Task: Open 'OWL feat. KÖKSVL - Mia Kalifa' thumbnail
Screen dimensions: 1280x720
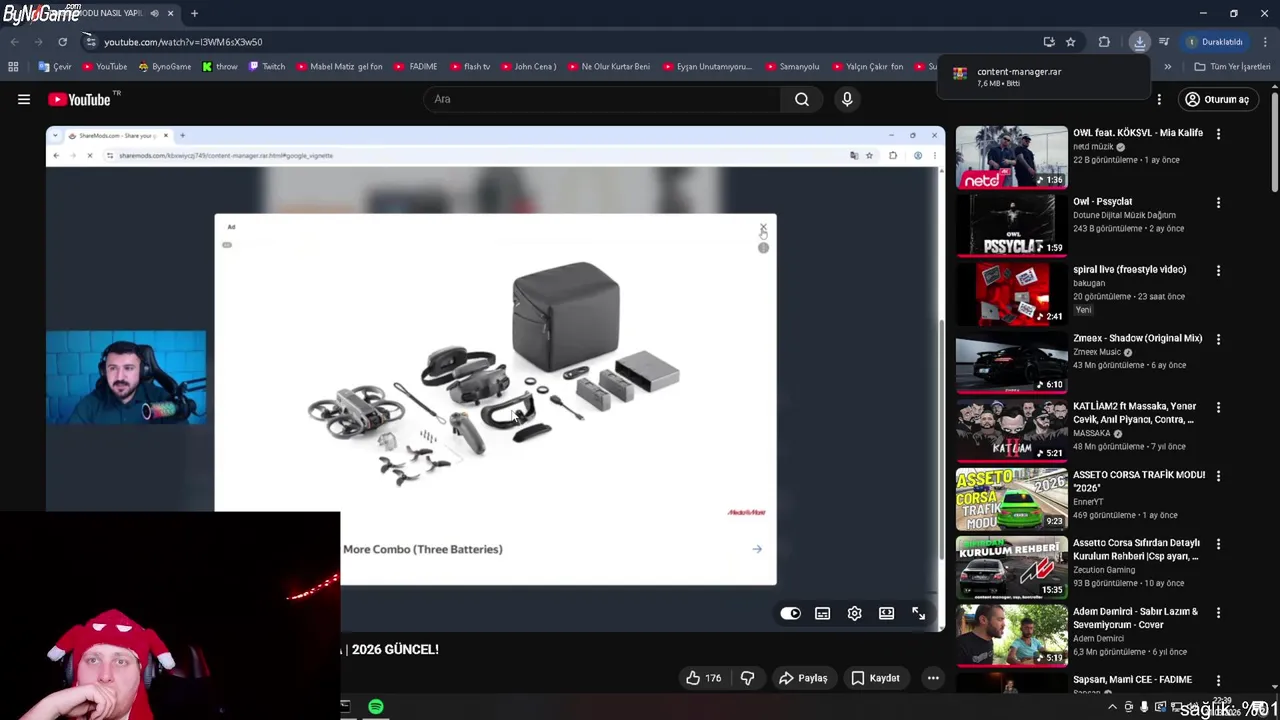Action: tap(1012, 157)
